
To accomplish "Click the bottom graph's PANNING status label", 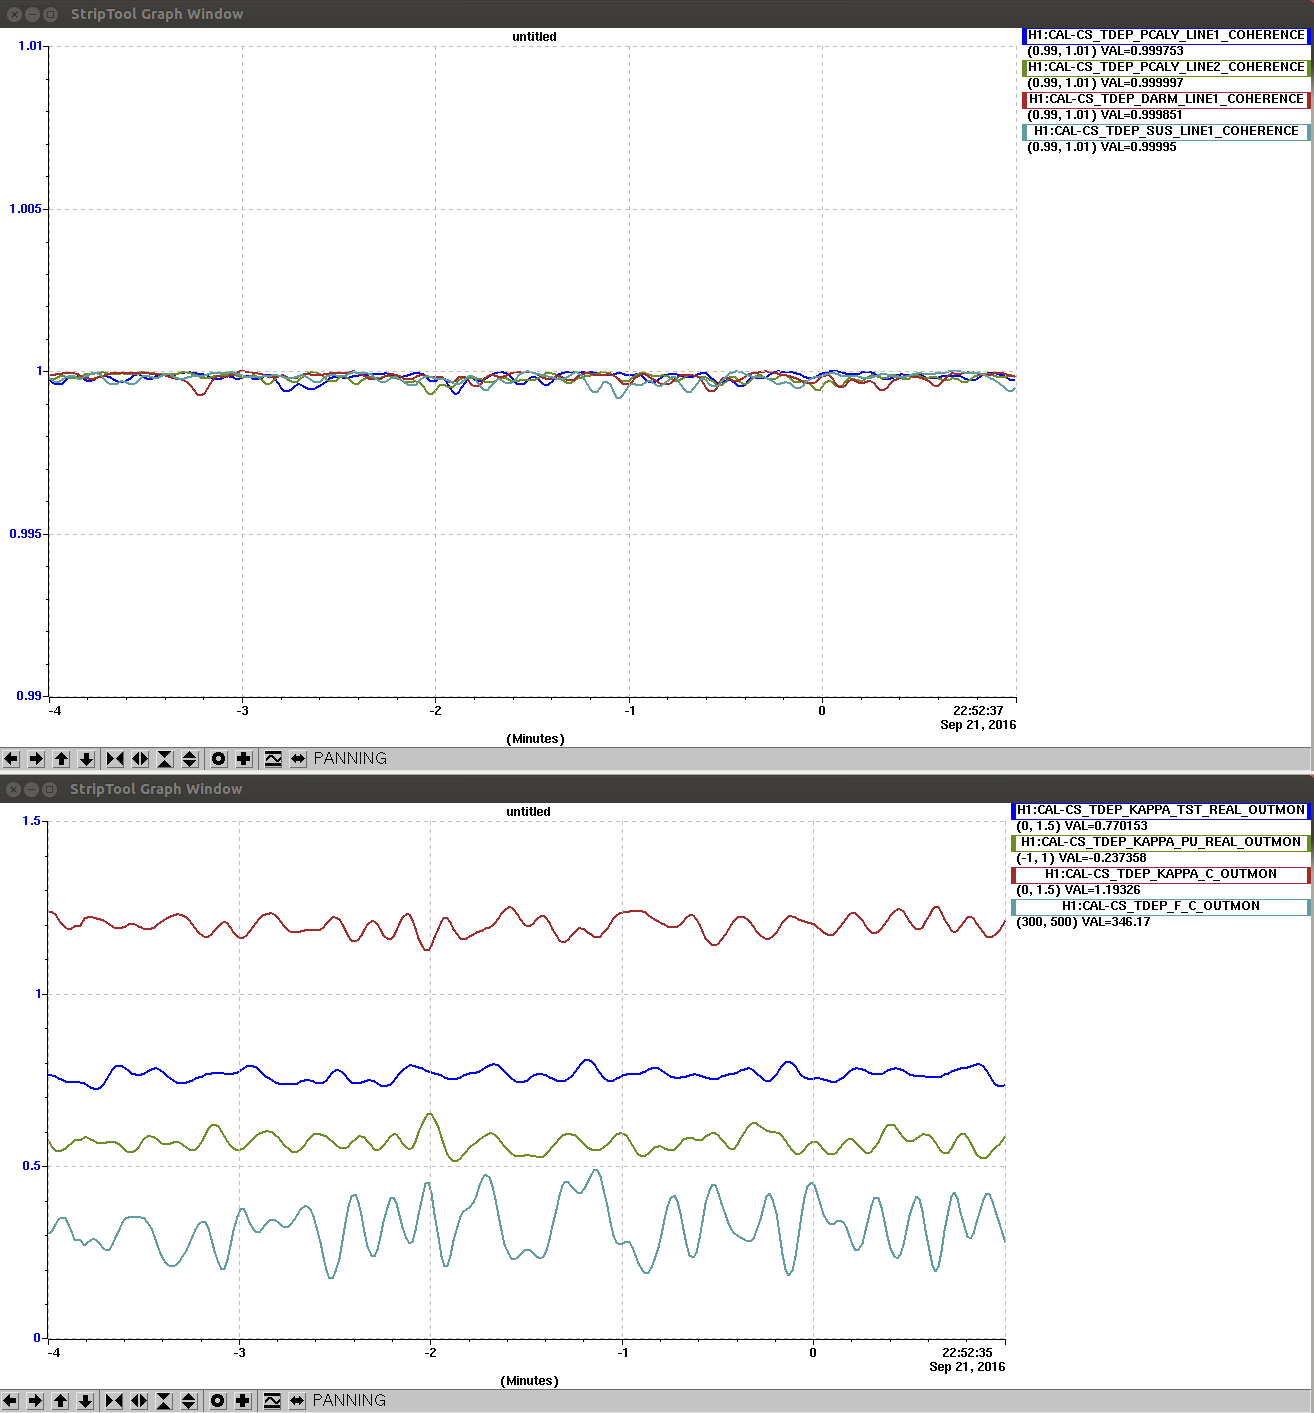I will pyautogui.click(x=349, y=1401).
